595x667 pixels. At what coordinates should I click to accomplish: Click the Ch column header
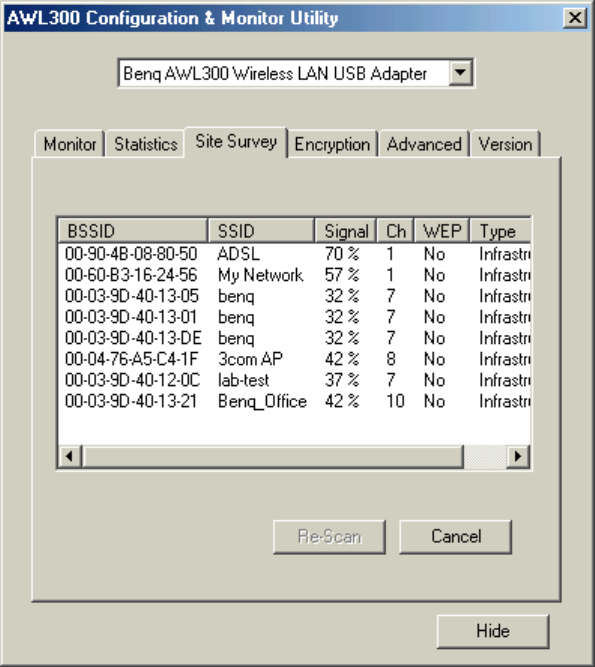396,231
